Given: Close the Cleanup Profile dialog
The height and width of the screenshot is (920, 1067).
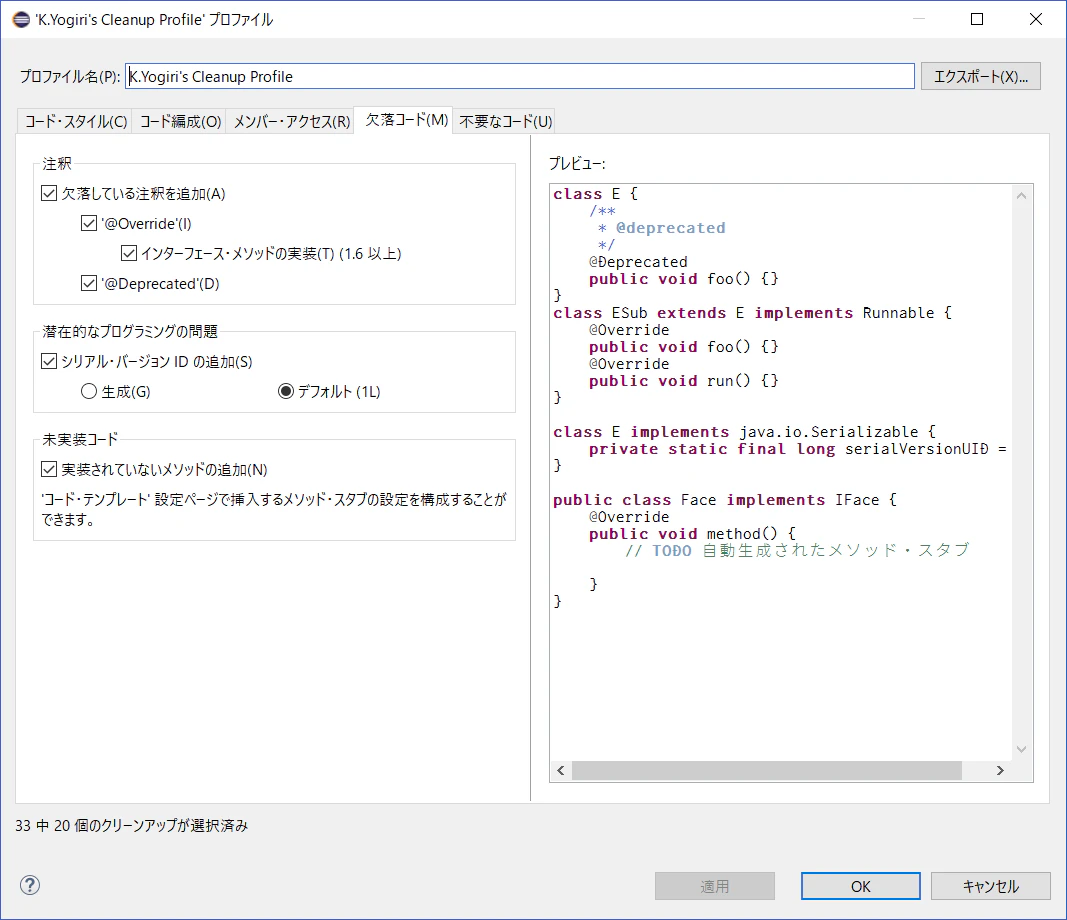Looking at the screenshot, I should [1036, 19].
